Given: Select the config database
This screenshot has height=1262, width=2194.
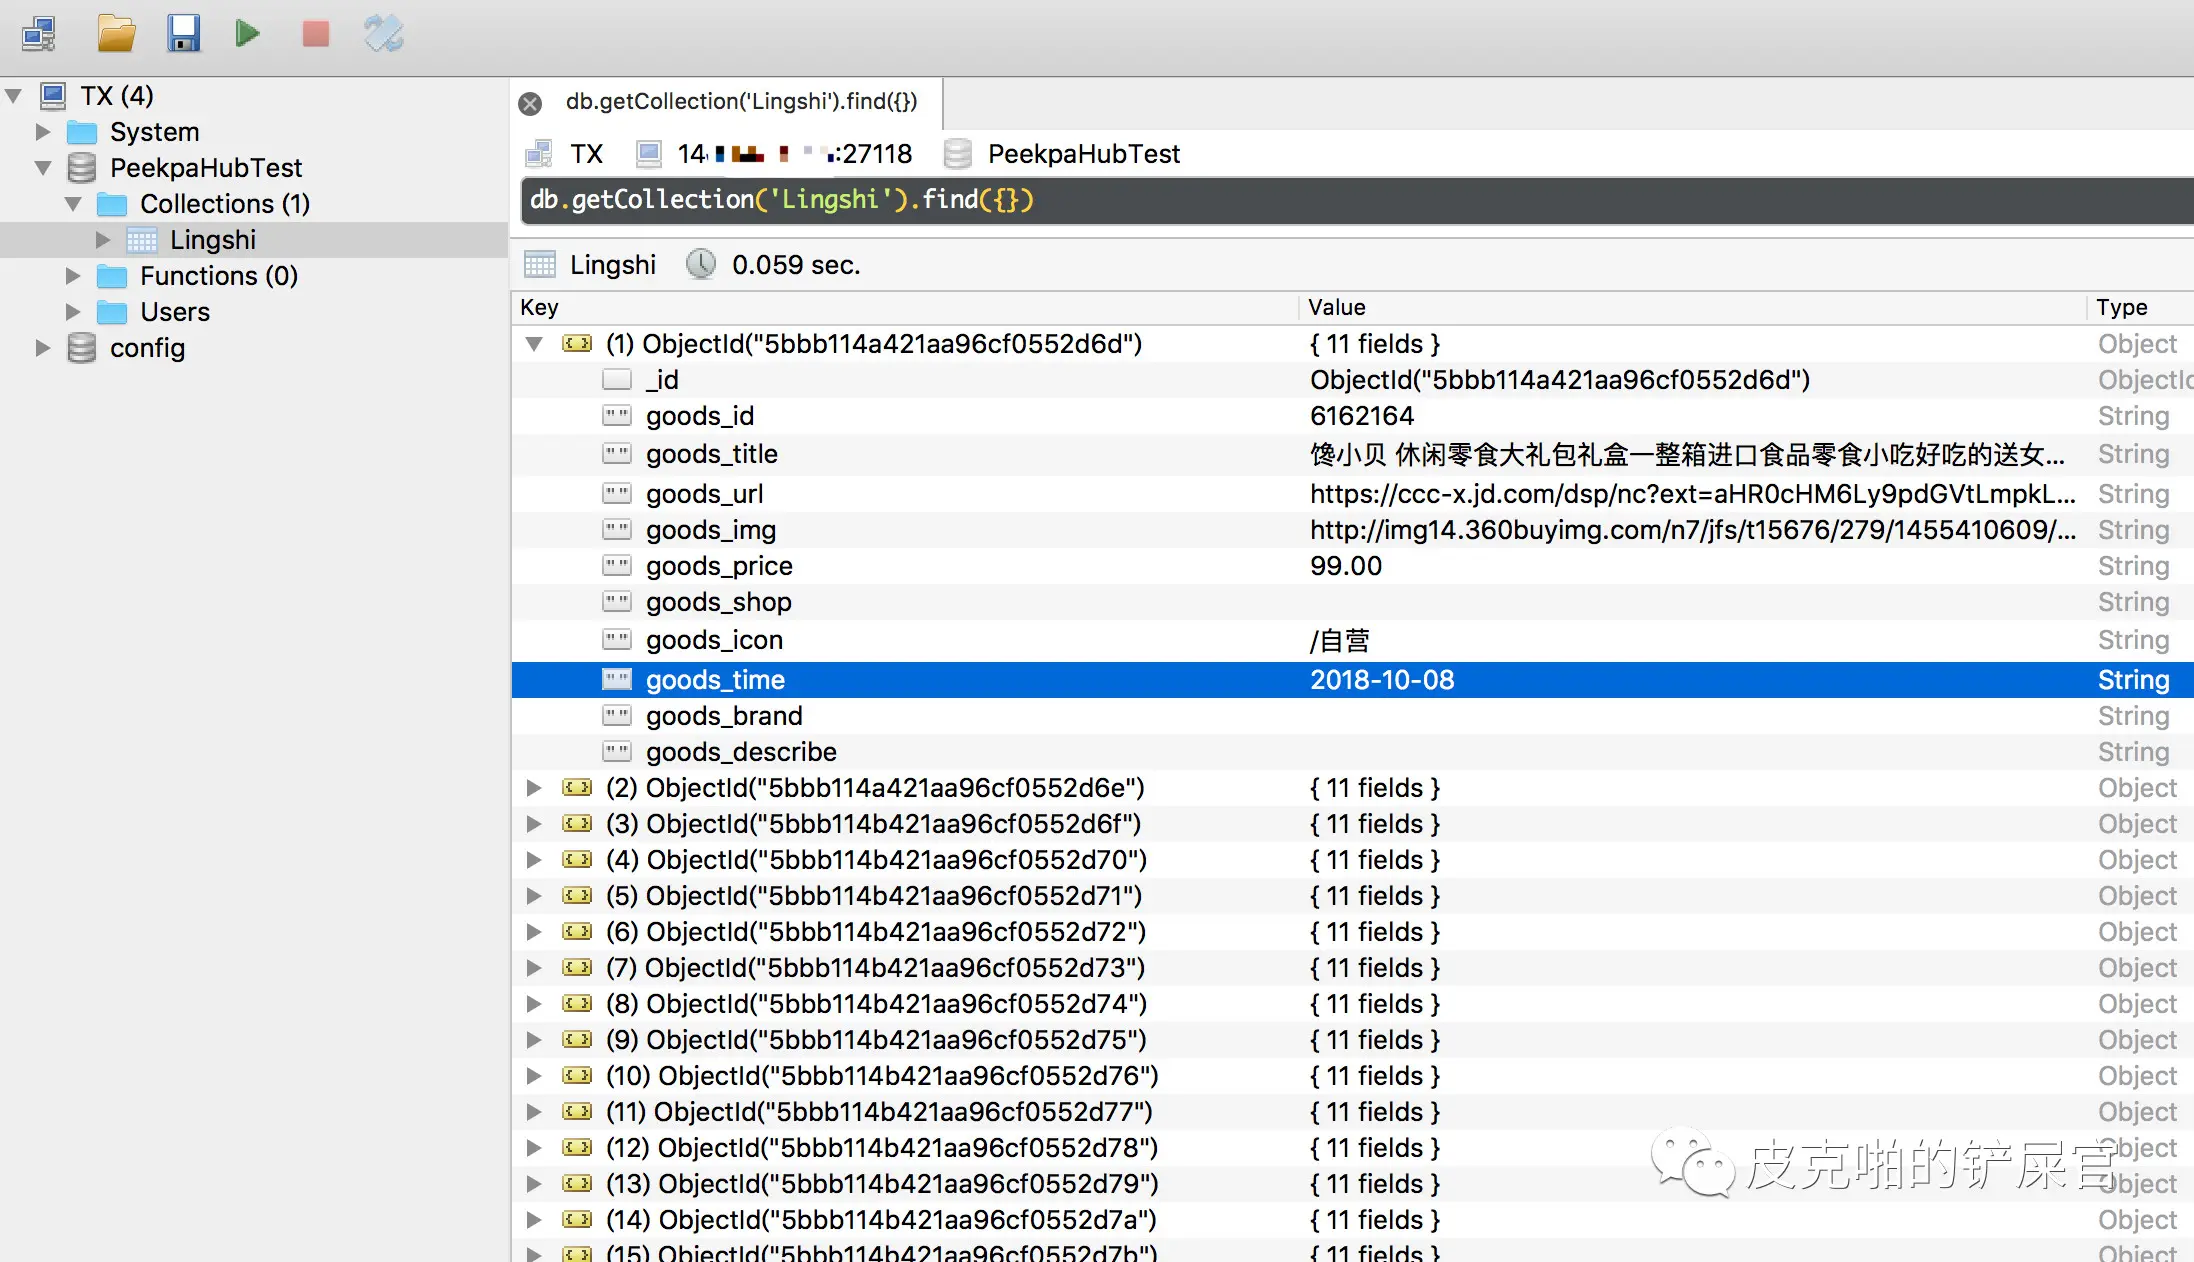Looking at the screenshot, I should click(x=147, y=348).
